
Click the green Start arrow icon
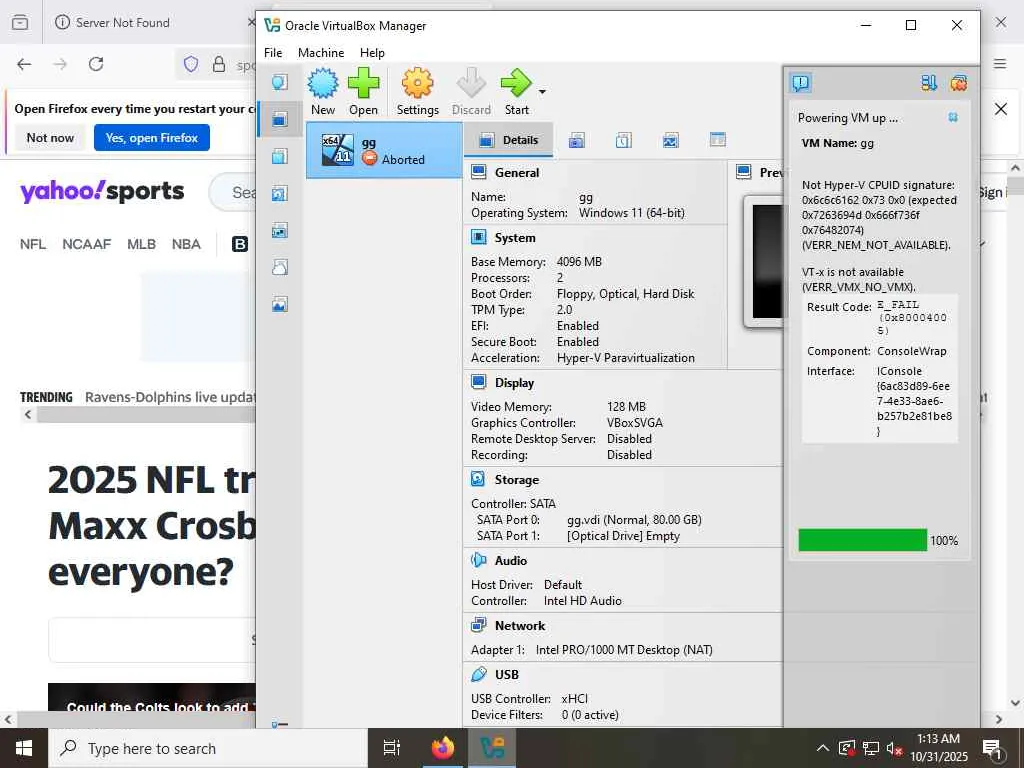coord(516,84)
